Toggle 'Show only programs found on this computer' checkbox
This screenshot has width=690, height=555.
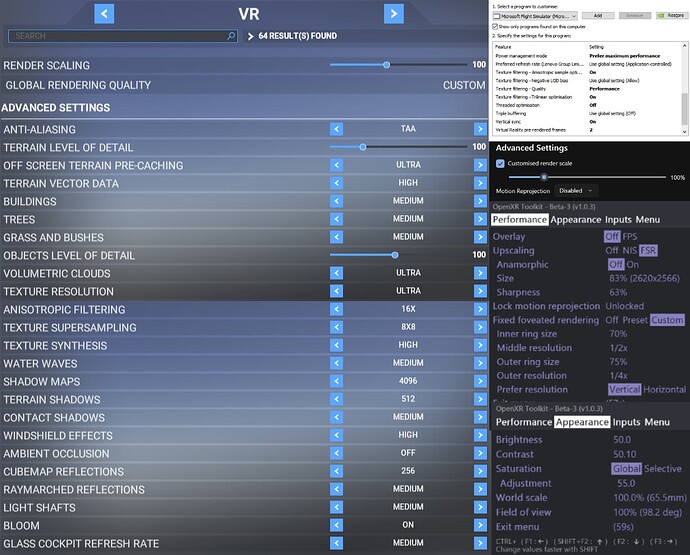pyautogui.click(x=496, y=25)
